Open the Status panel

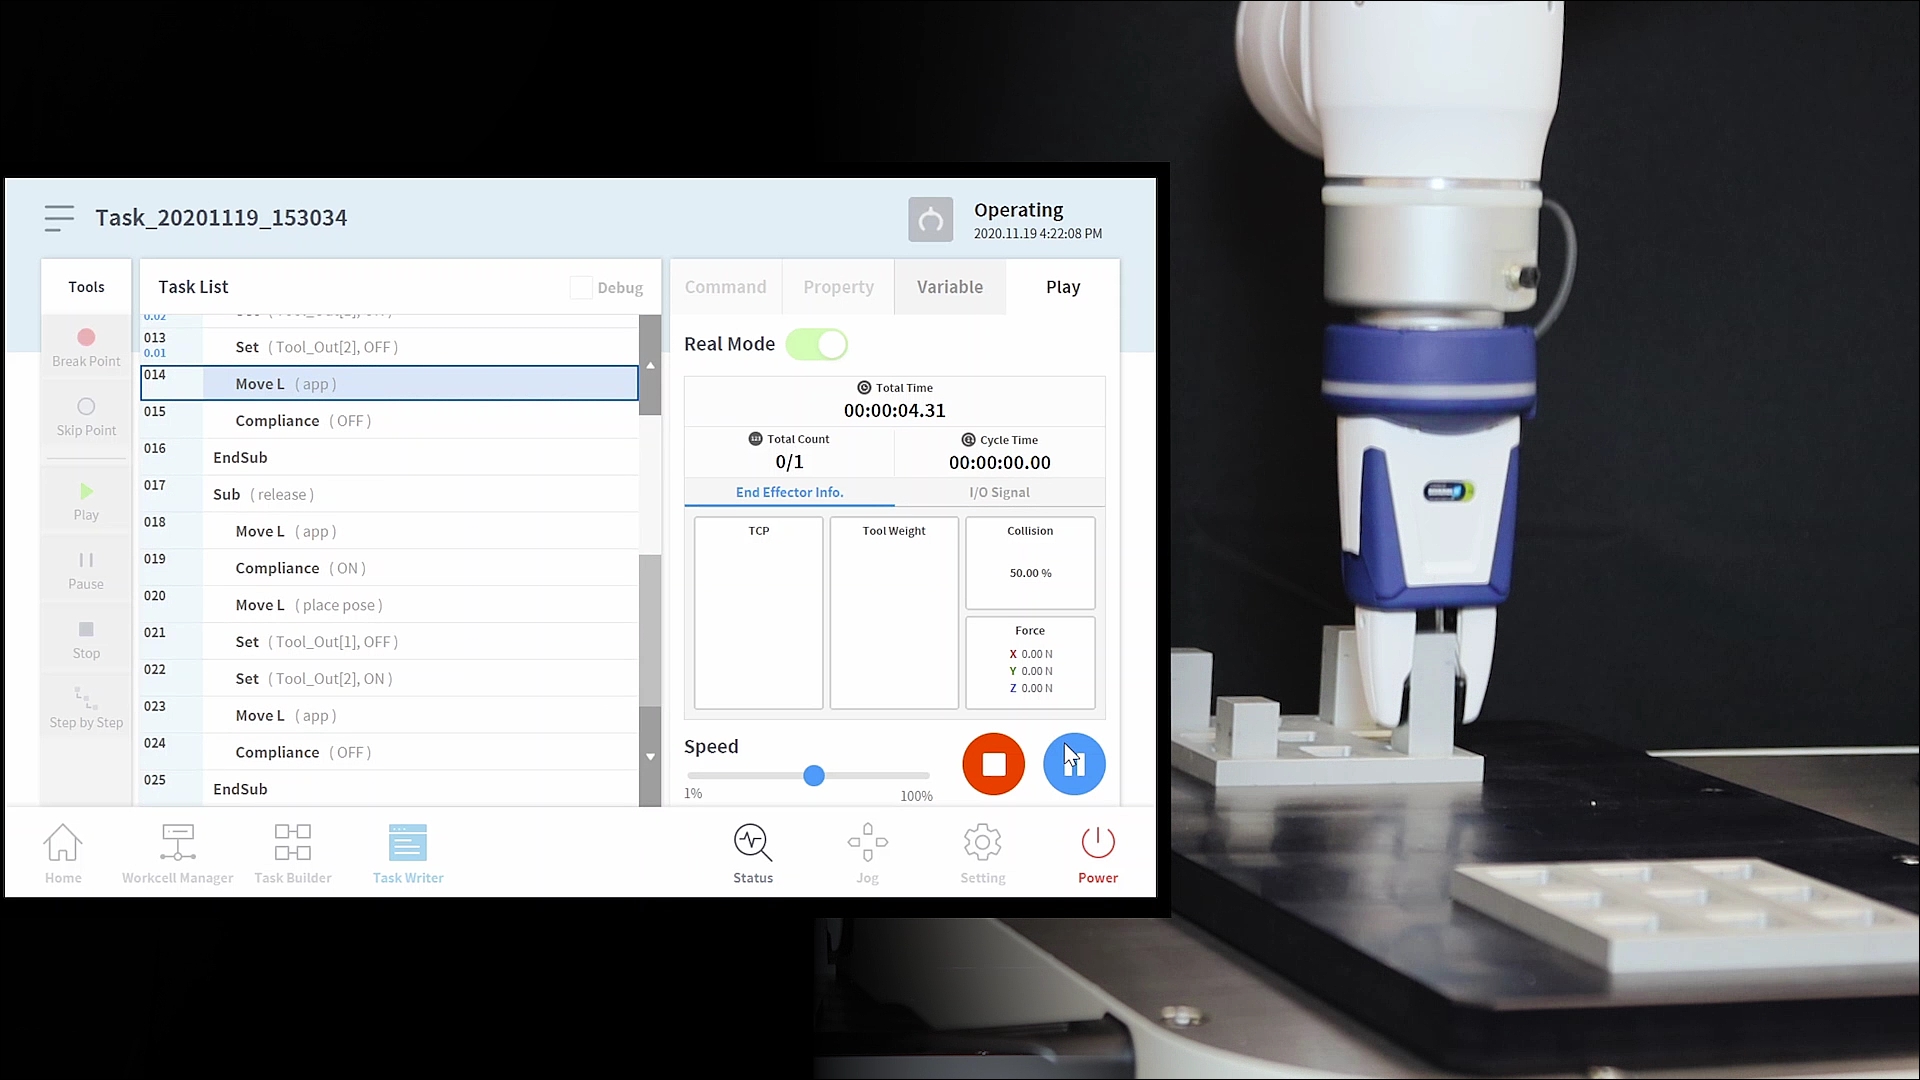[753, 853]
